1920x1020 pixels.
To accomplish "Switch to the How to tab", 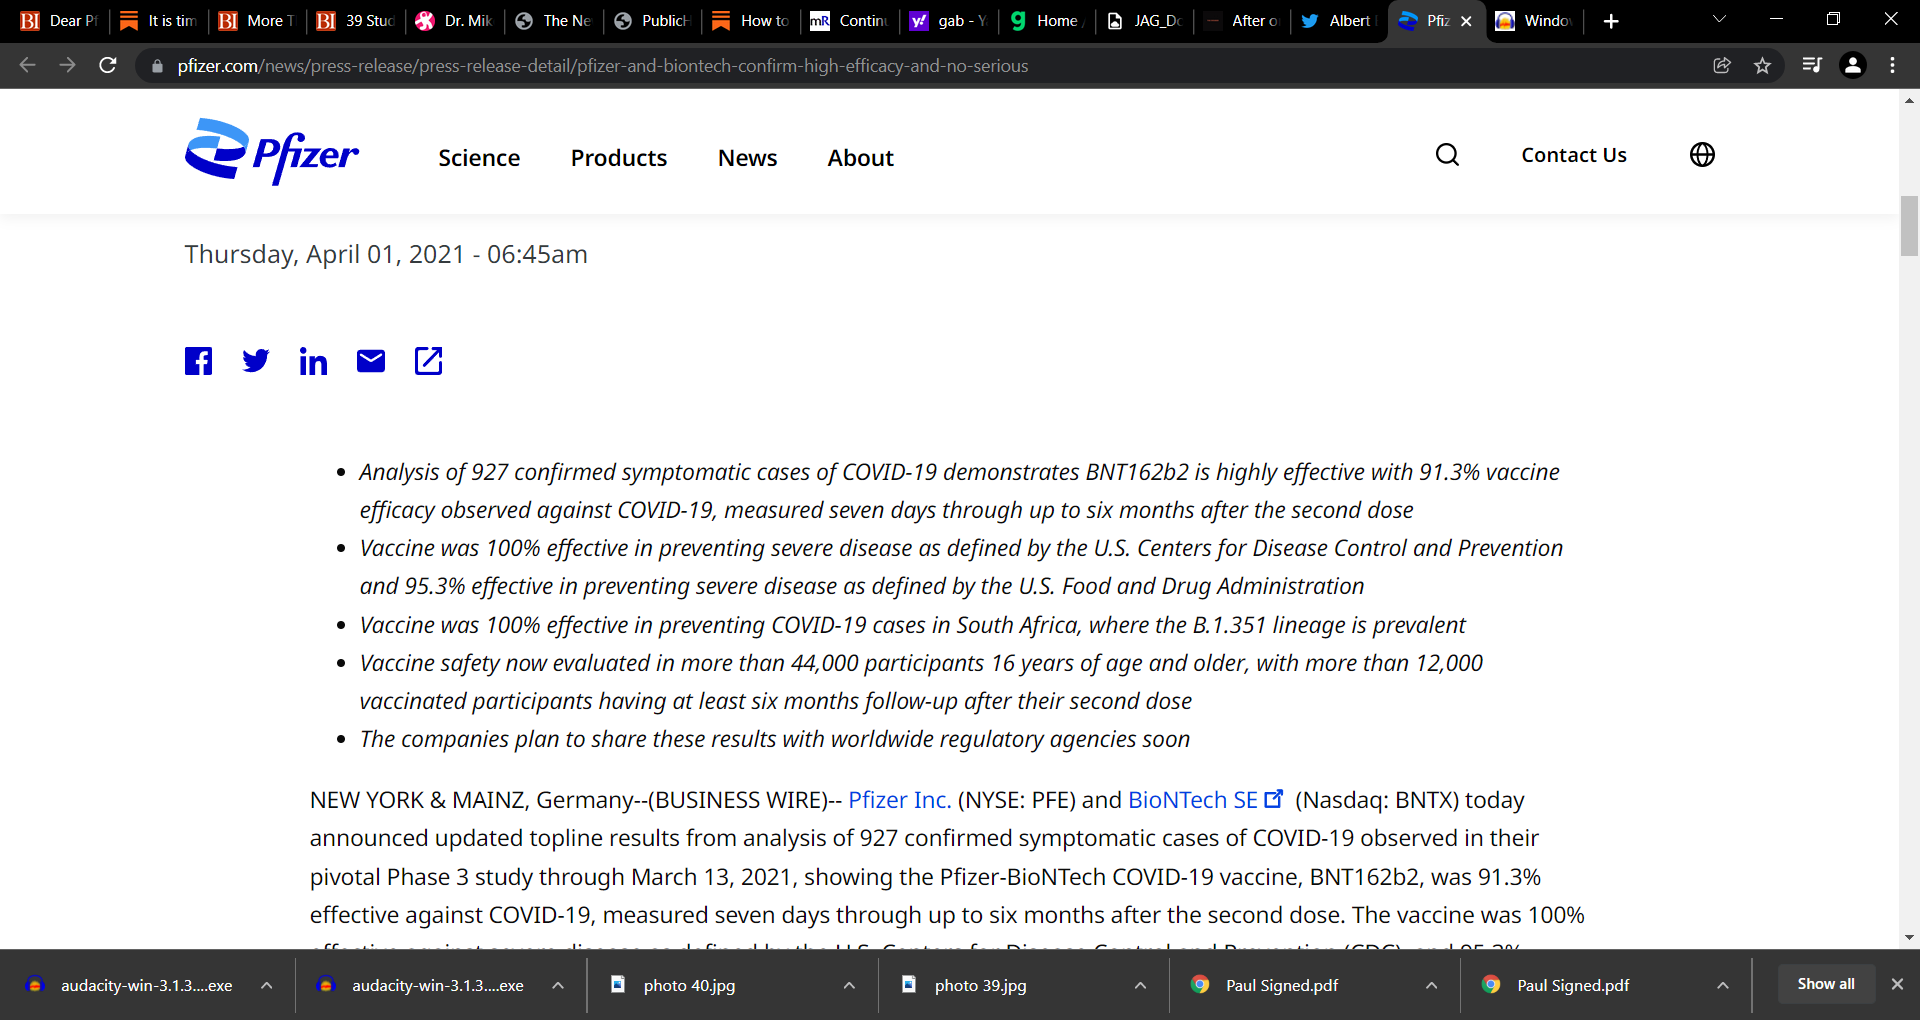I will click(x=752, y=21).
